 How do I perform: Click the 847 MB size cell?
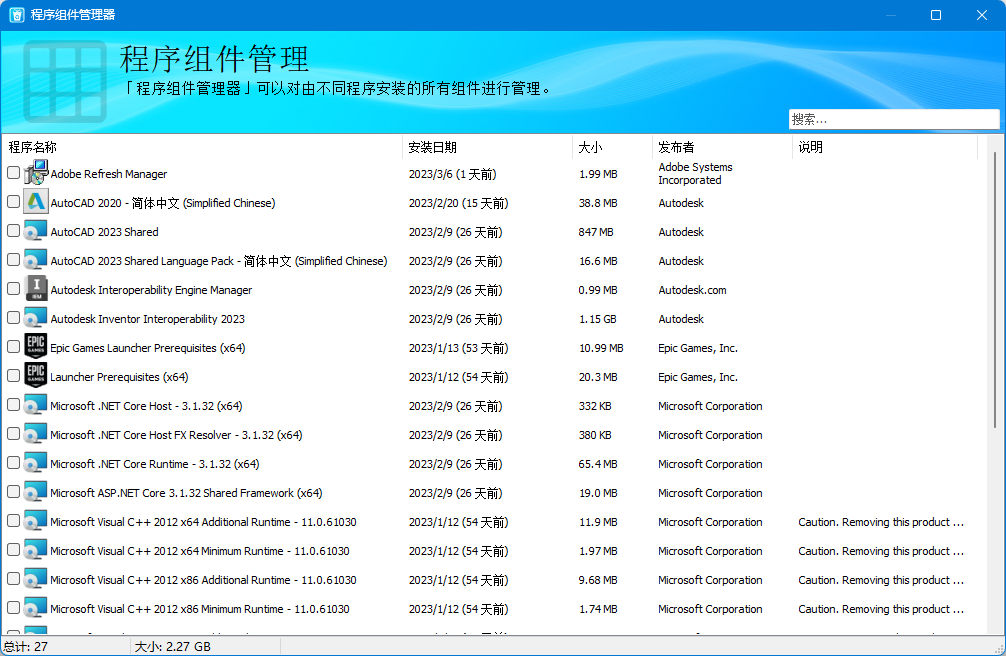point(595,232)
